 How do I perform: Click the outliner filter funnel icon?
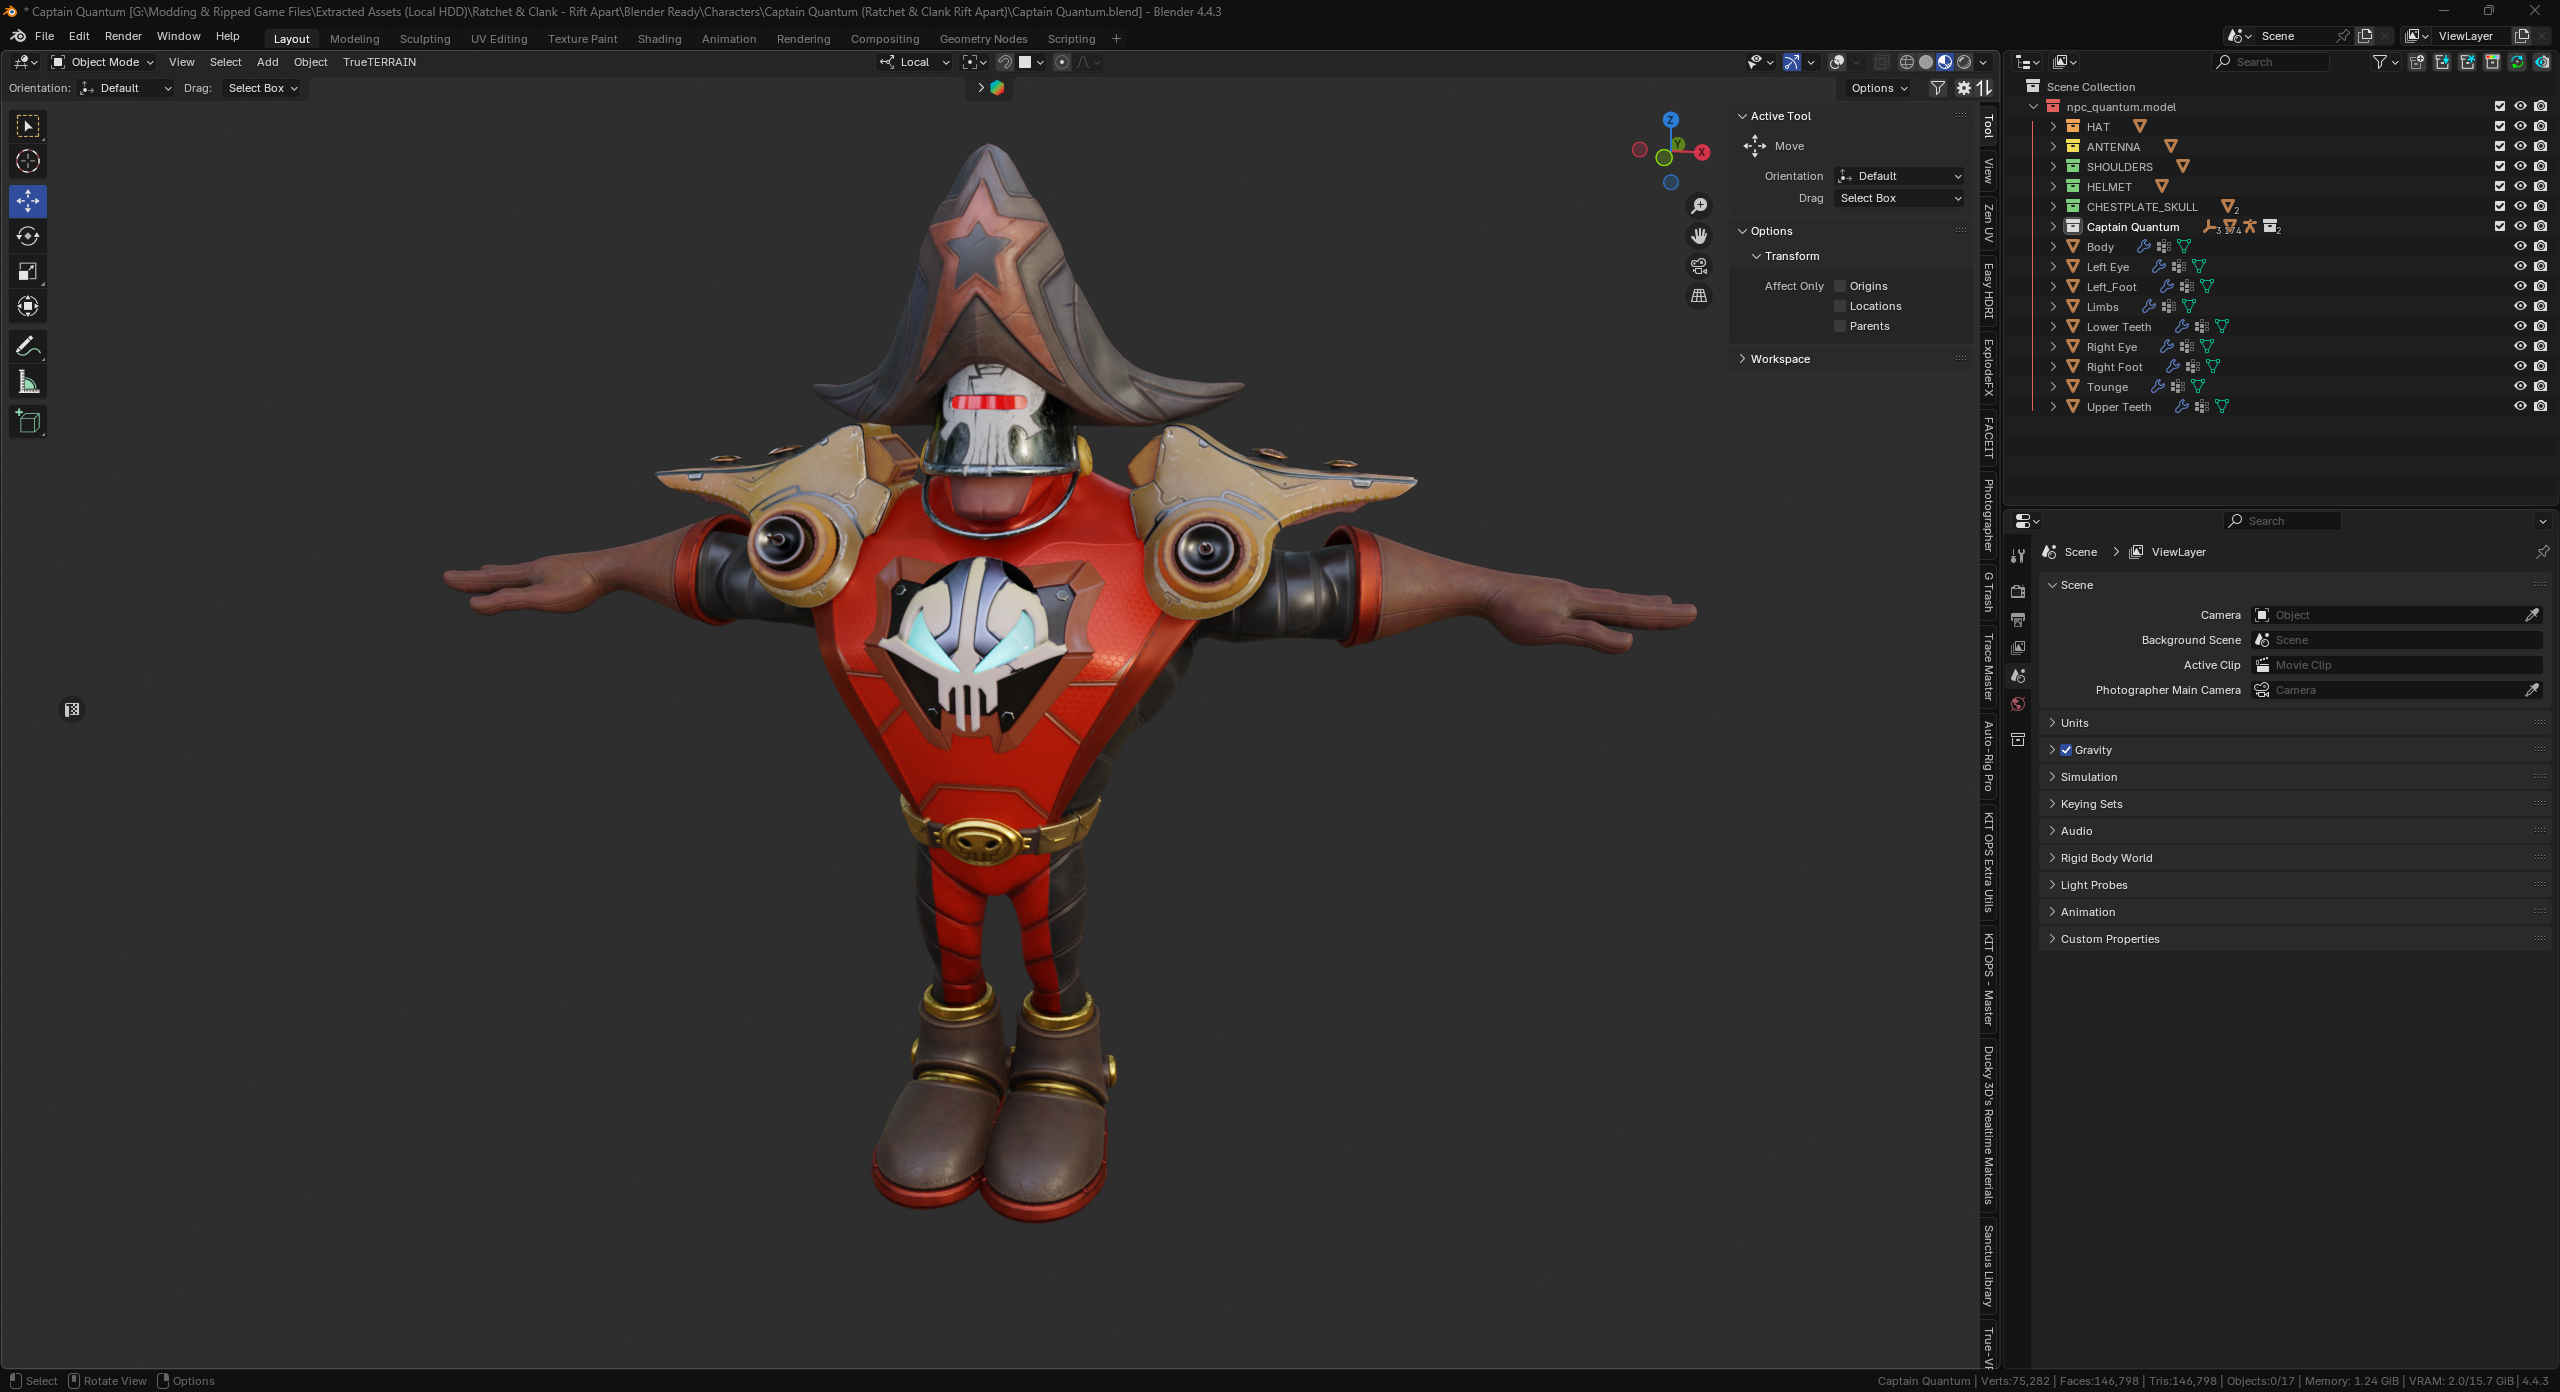click(2380, 62)
